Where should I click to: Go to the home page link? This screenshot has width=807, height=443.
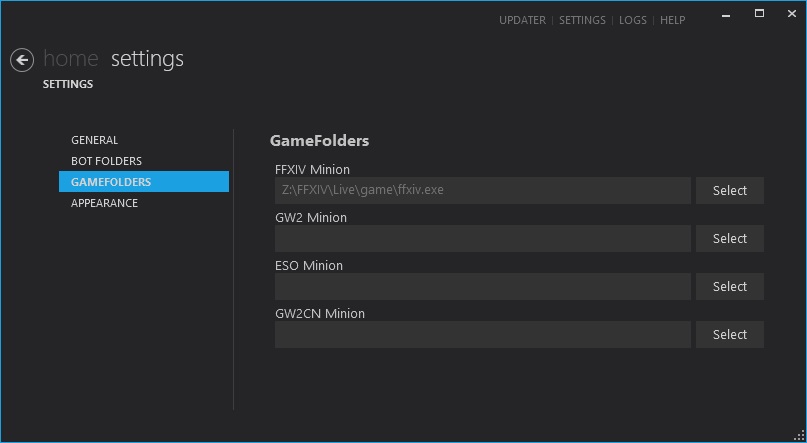click(x=70, y=59)
